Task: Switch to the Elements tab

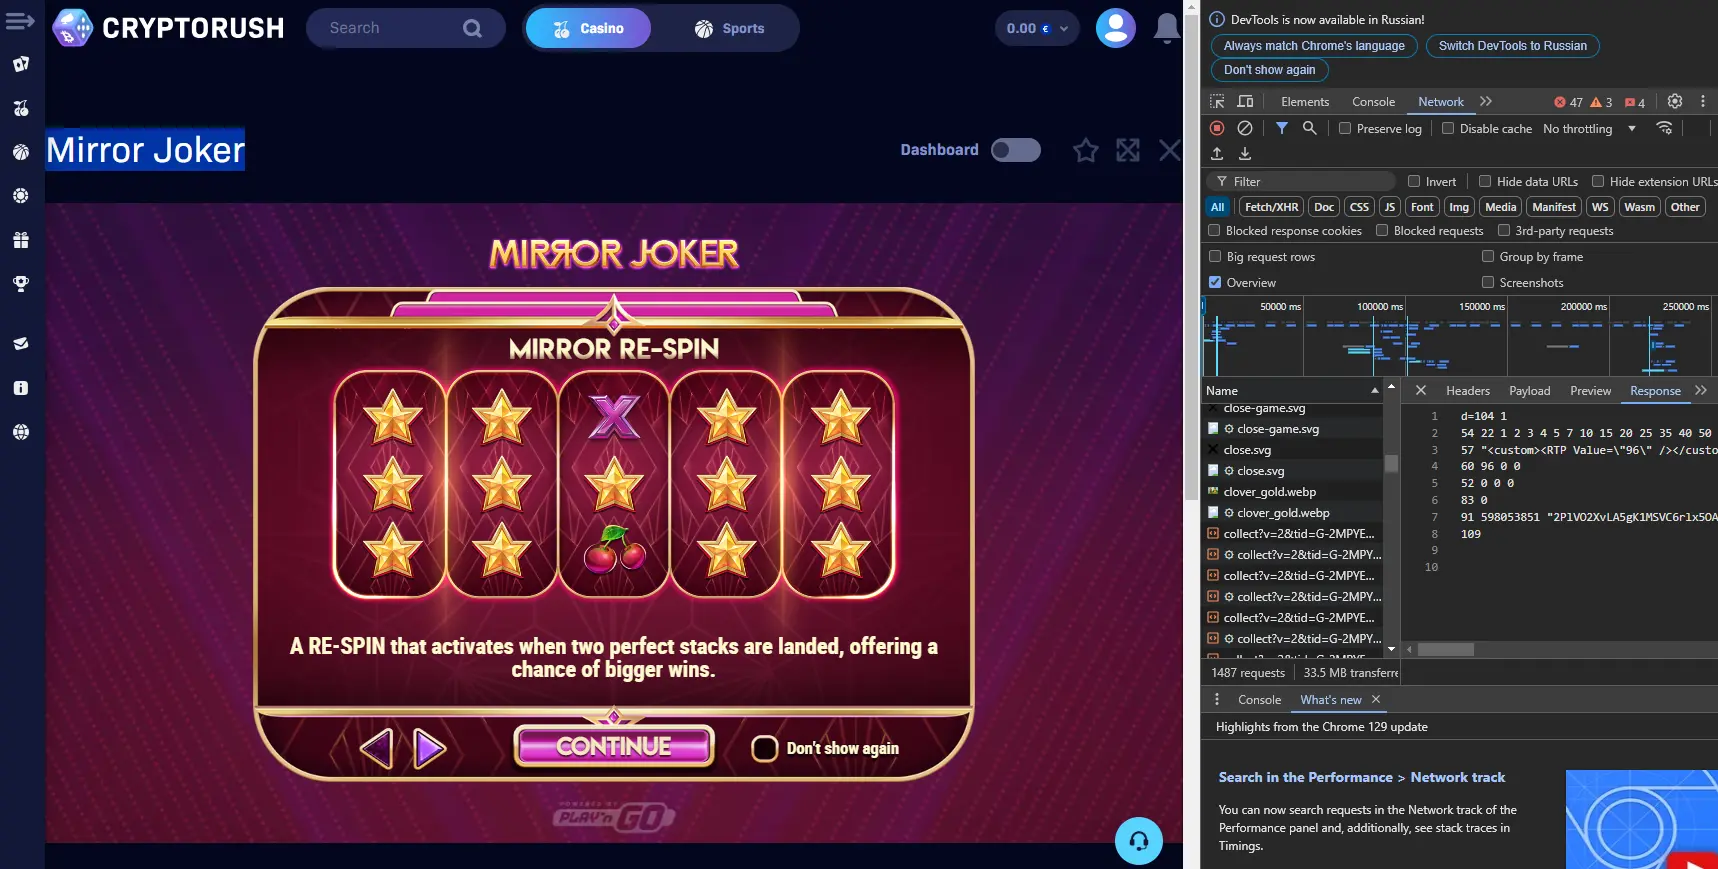Action: tap(1305, 102)
